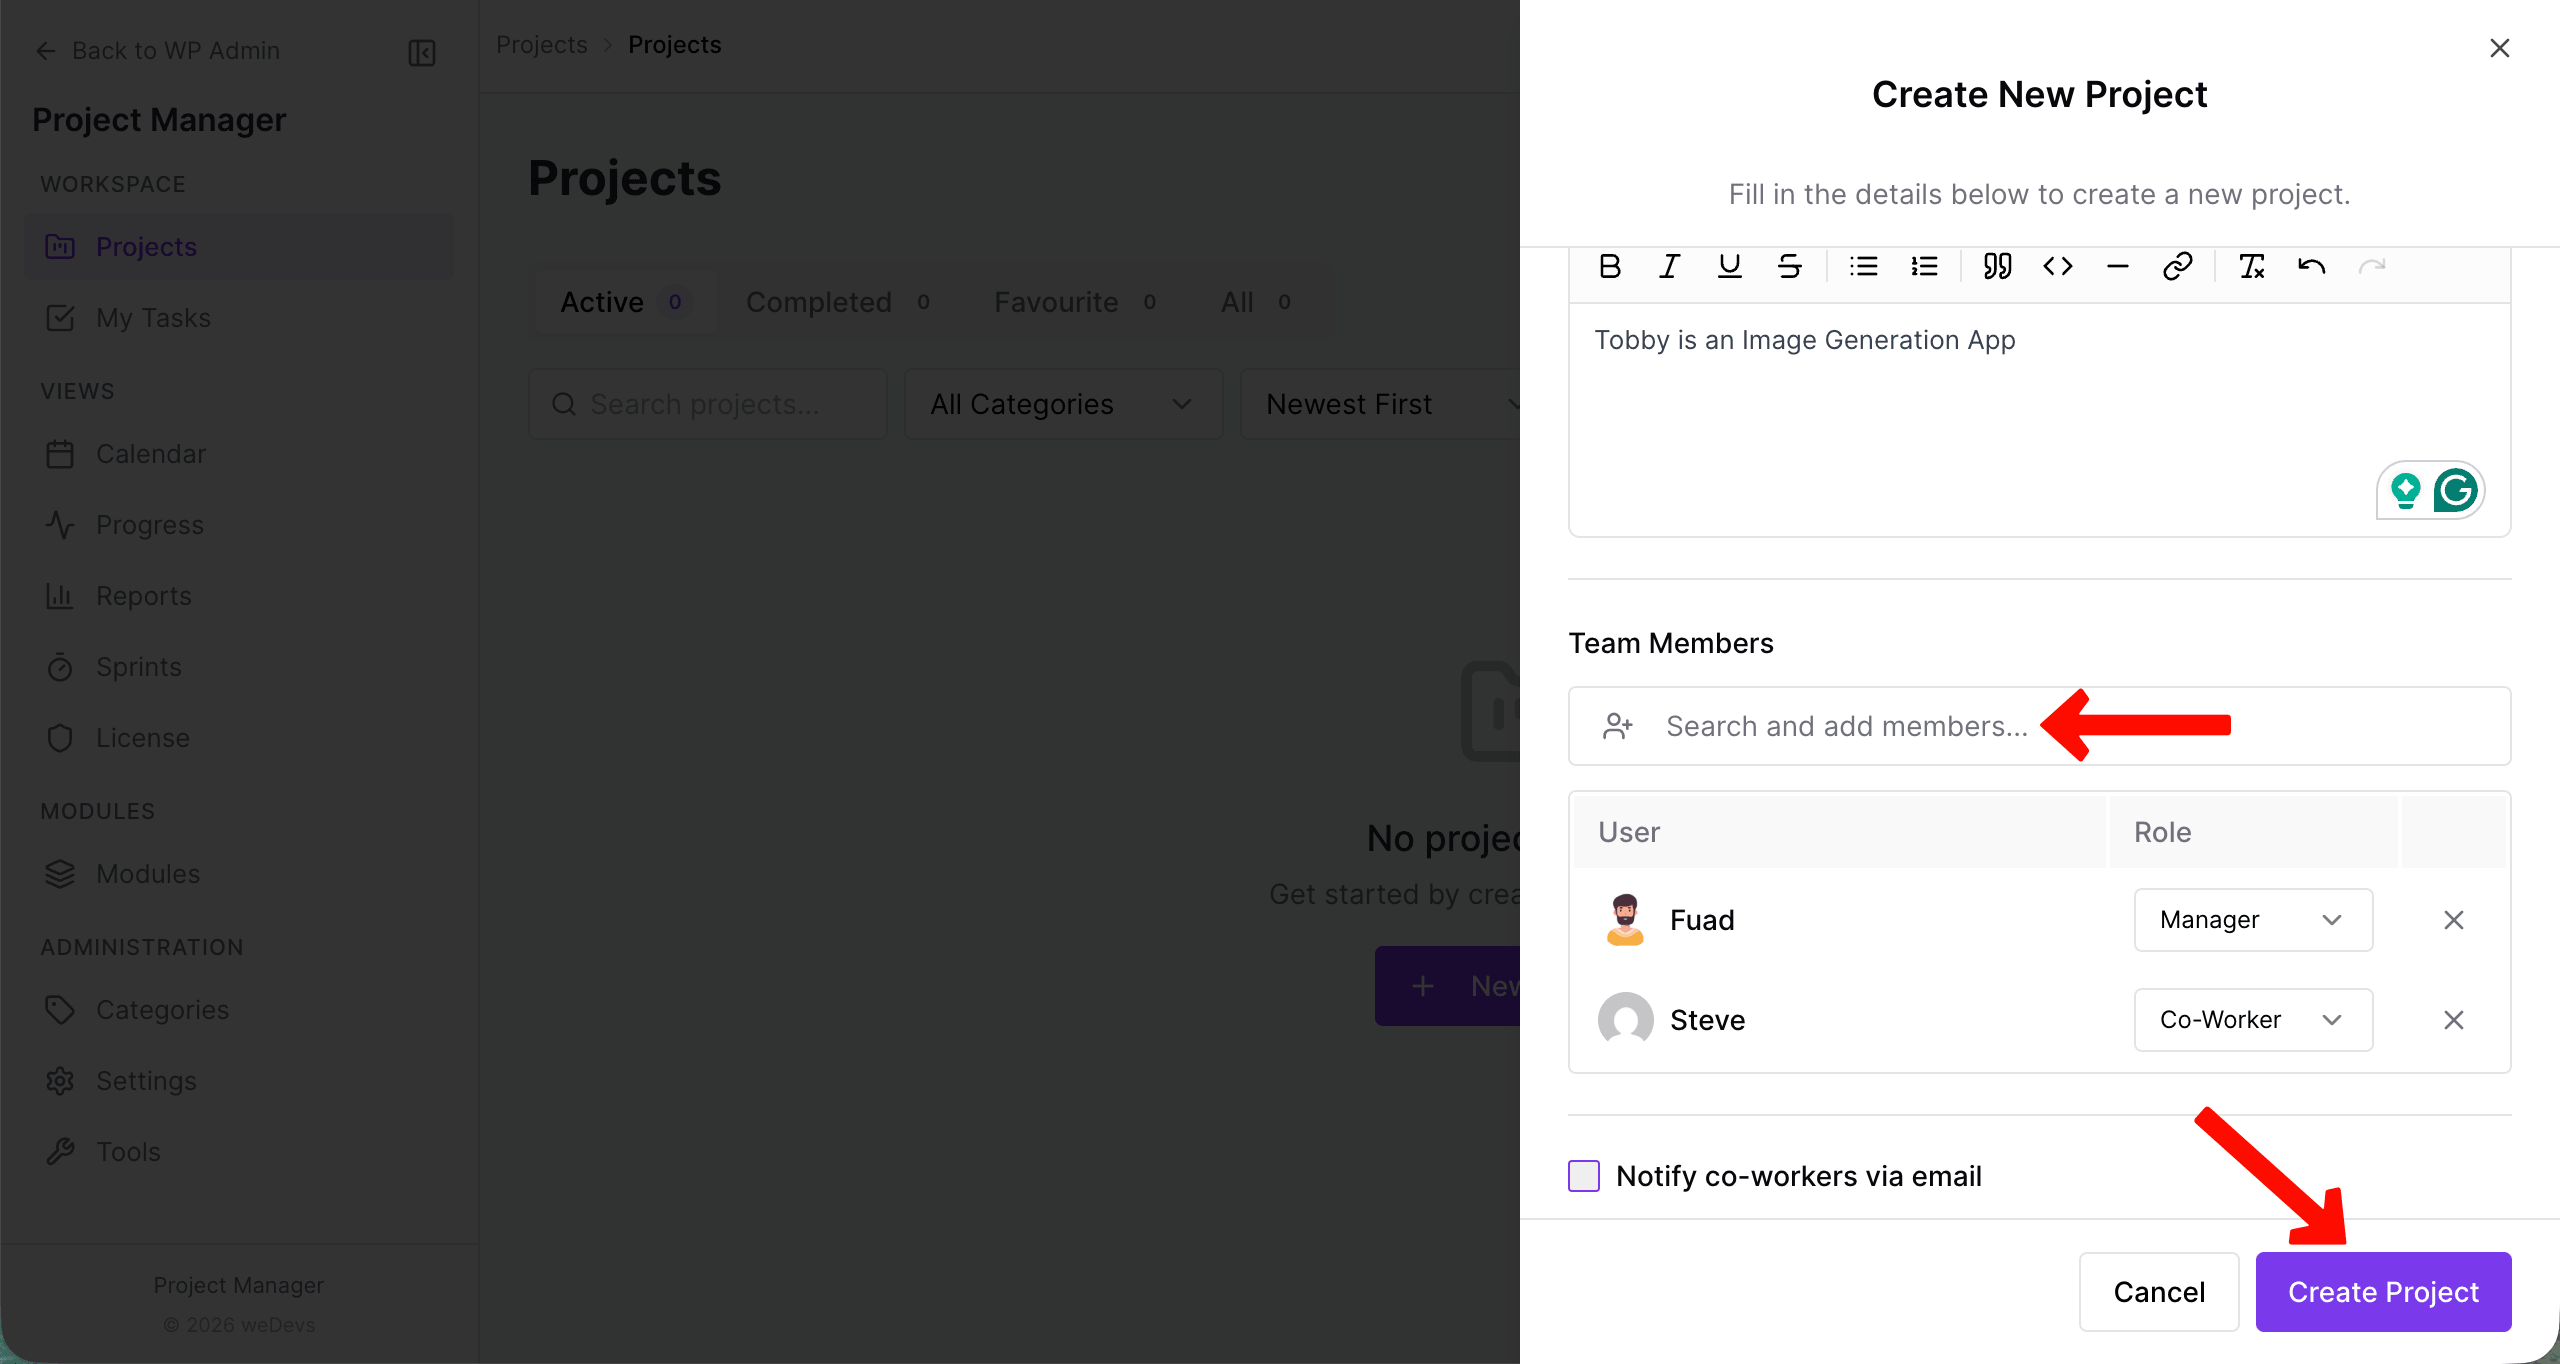Insert a hyperlink into the description
2560x1364 pixels.
2177,266
